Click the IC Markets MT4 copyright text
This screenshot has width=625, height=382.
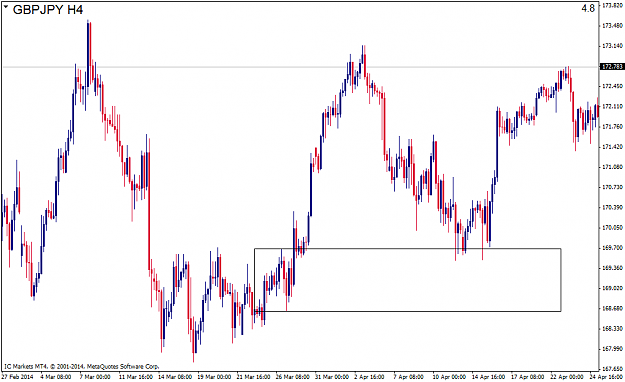click(81, 366)
